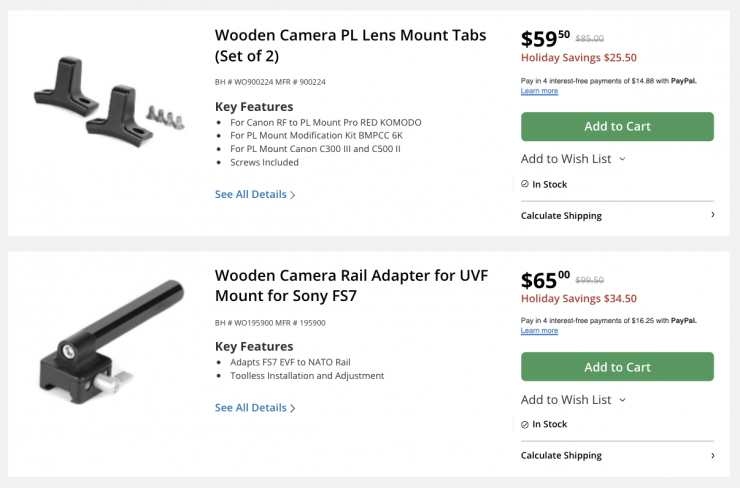Click the $65.00 sale price

pos(545,281)
